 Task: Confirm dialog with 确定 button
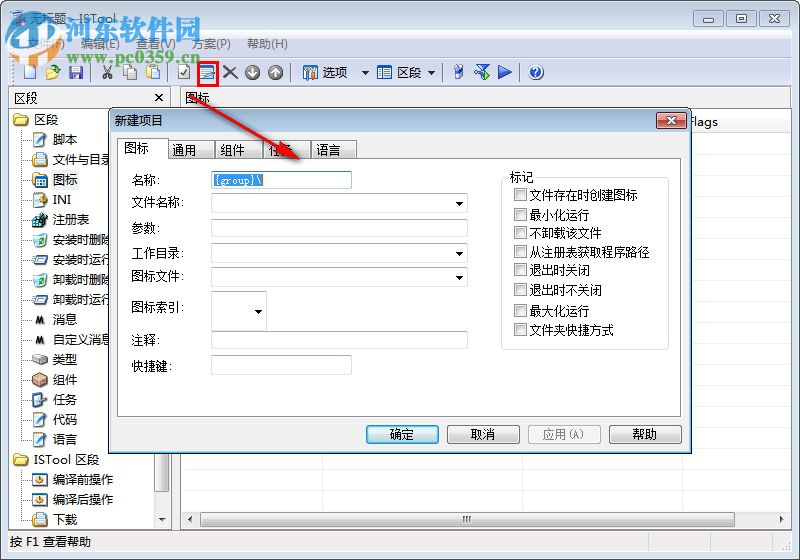click(x=402, y=434)
